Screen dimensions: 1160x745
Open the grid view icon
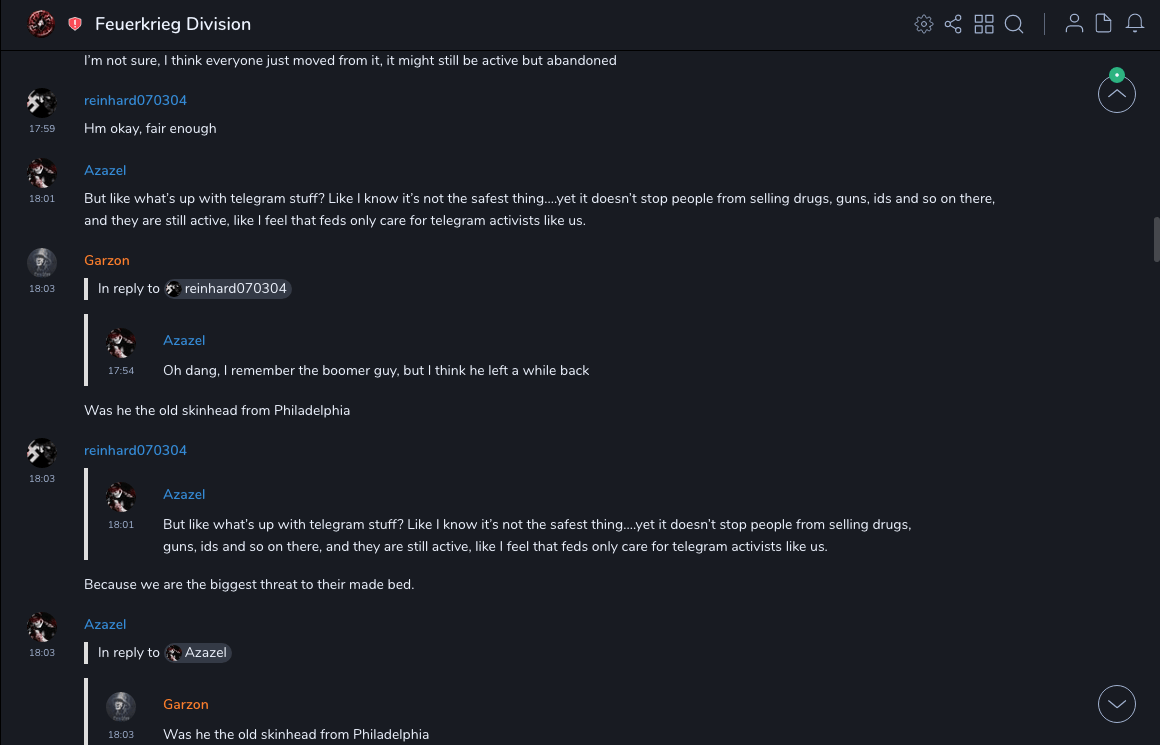[x=984, y=24]
